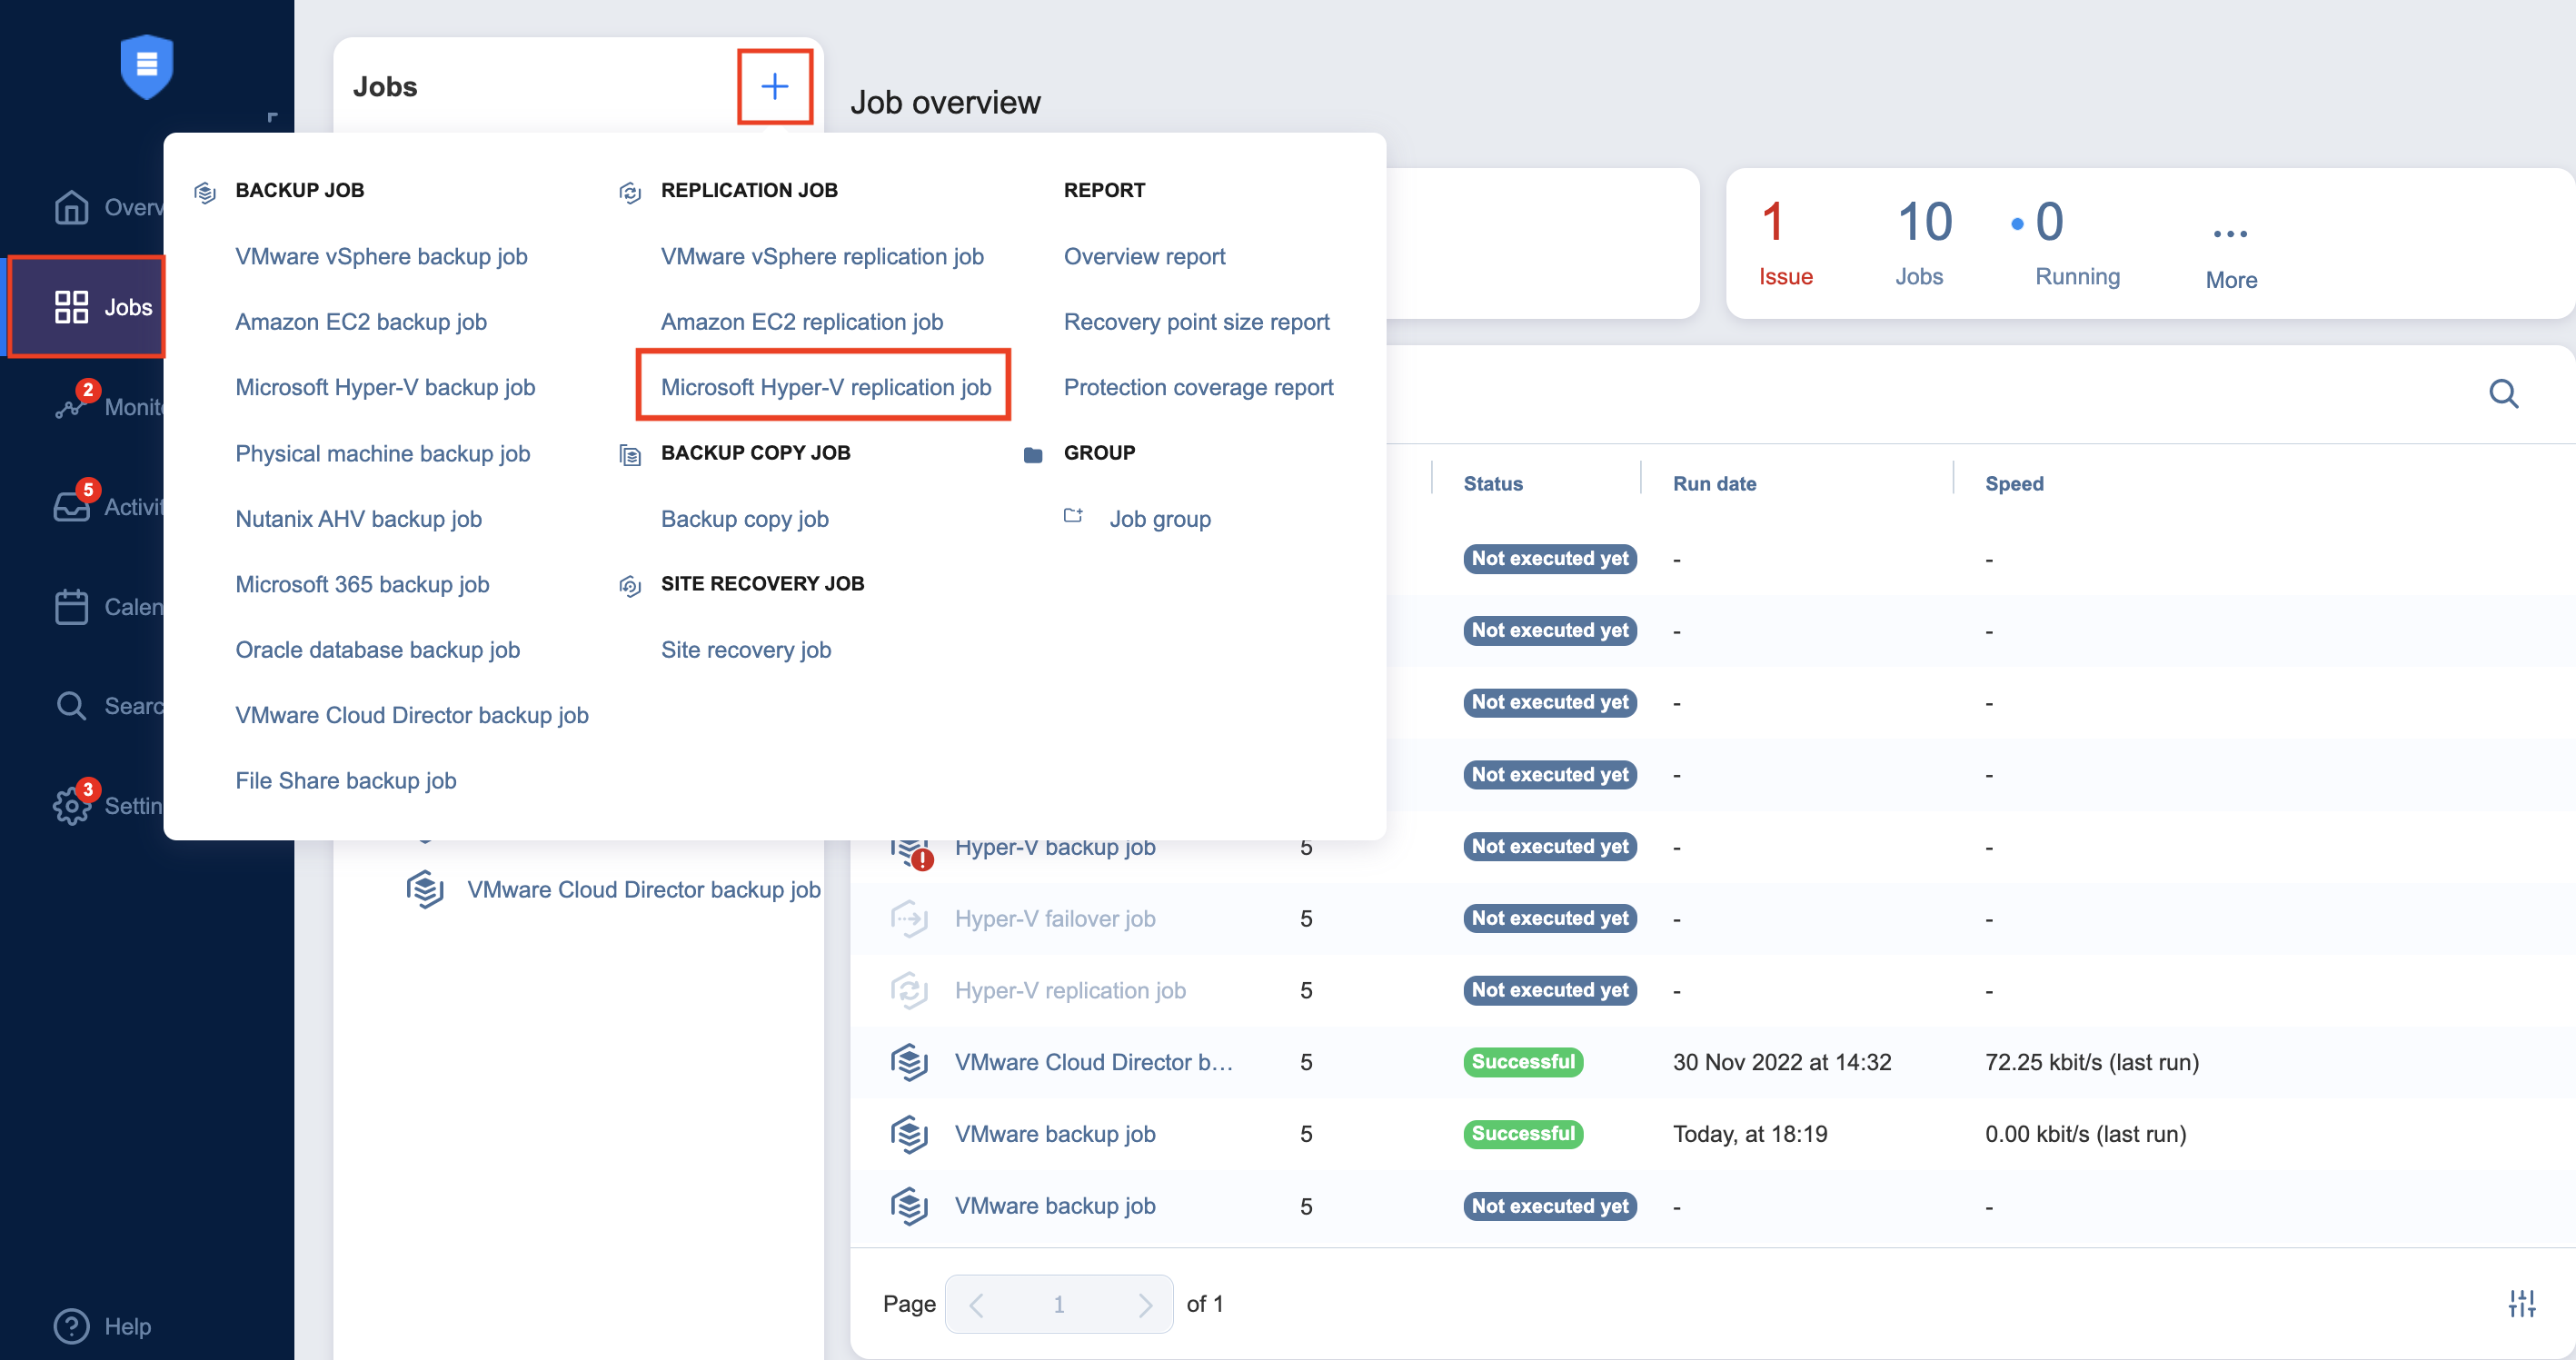Open the More ellipsis in summary
Image resolution: width=2576 pixels, height=1360 pixels.
click(2230, 234)
